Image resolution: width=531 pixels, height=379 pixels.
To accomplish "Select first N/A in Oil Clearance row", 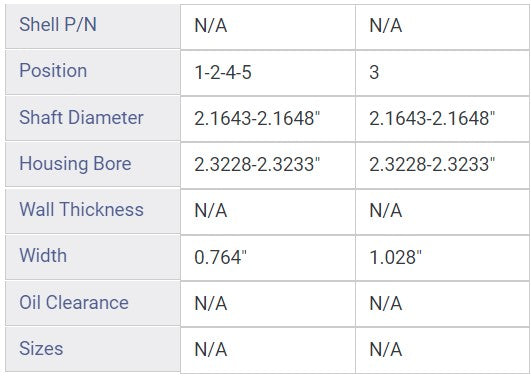I will click(211, 303).
